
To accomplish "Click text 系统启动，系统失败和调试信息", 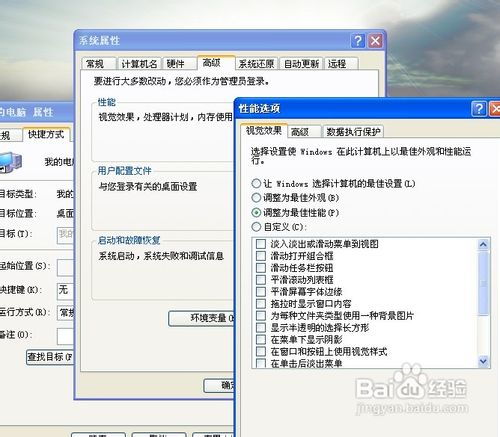I will [161, 256].
